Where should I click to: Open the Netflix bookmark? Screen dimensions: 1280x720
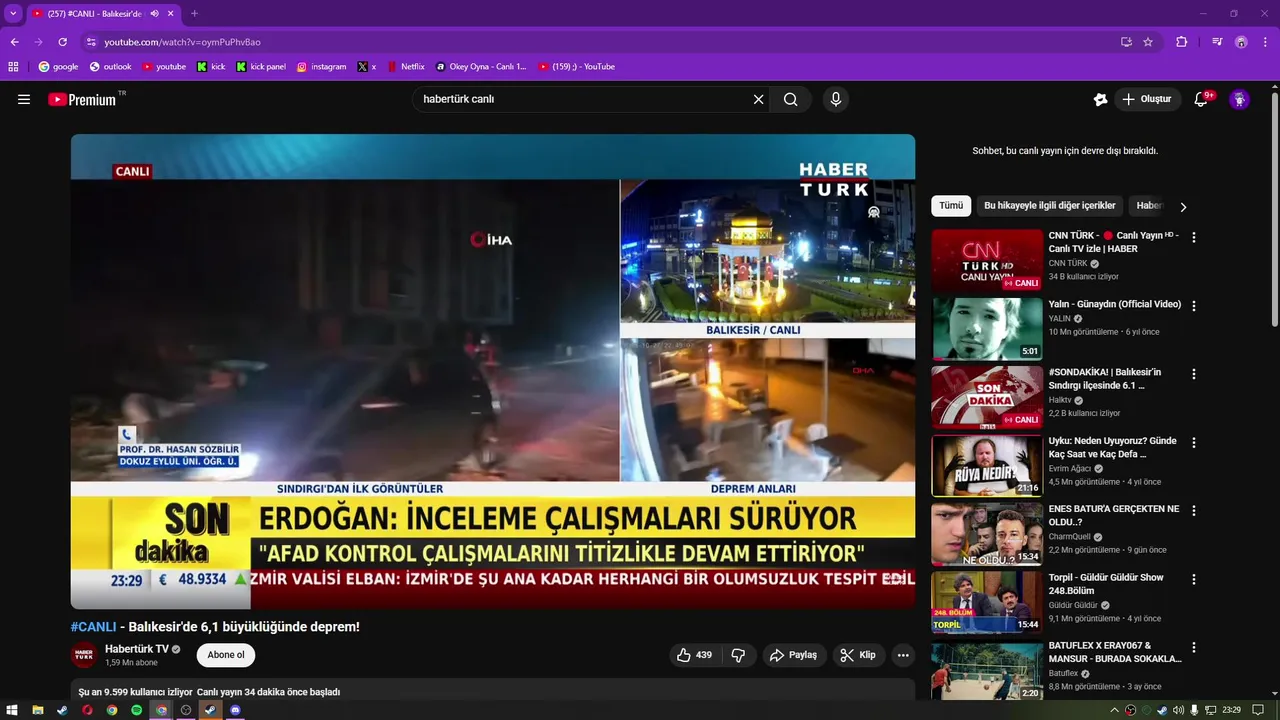(x=406, y=67)
